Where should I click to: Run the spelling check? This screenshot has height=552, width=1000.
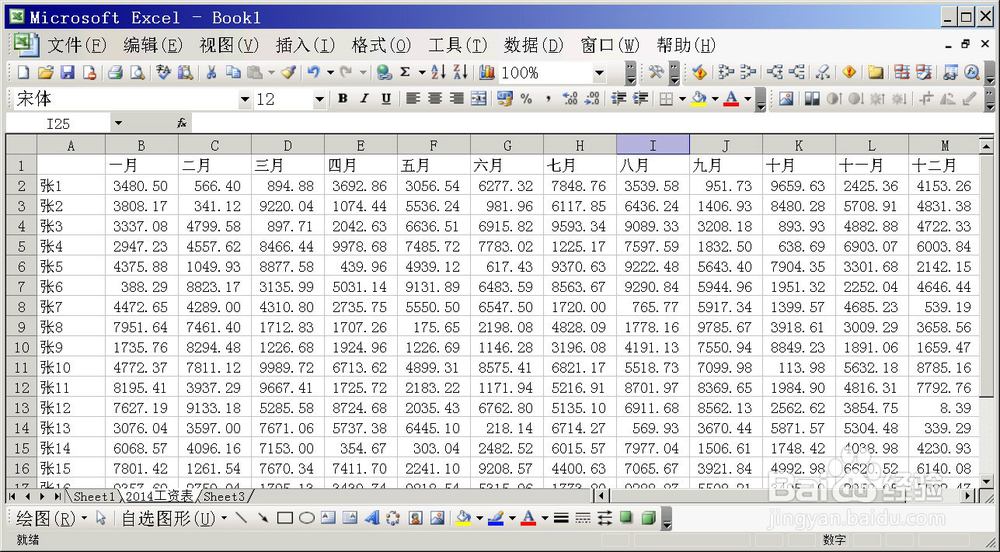163,73
